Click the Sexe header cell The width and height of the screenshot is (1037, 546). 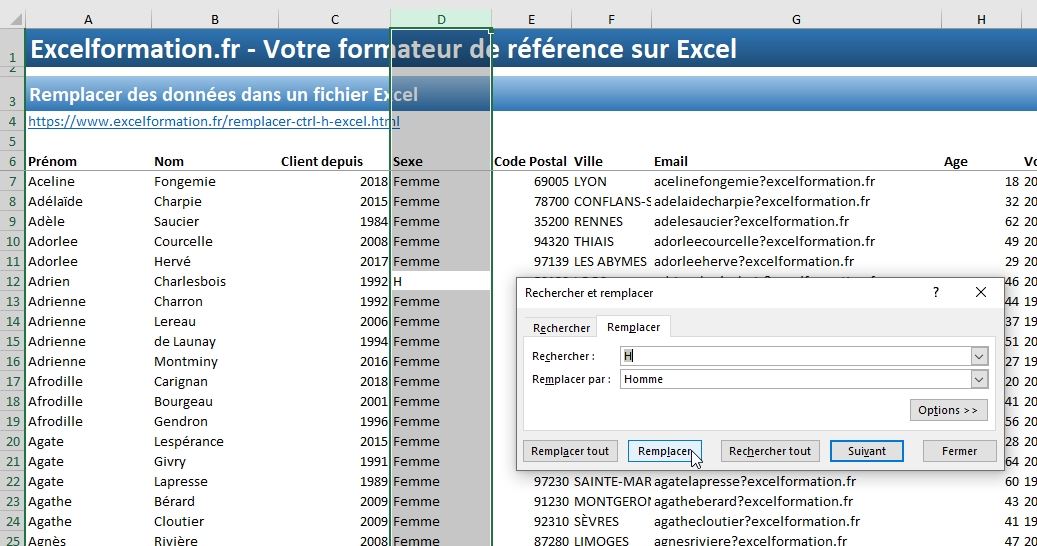click(x=441, y=161)
